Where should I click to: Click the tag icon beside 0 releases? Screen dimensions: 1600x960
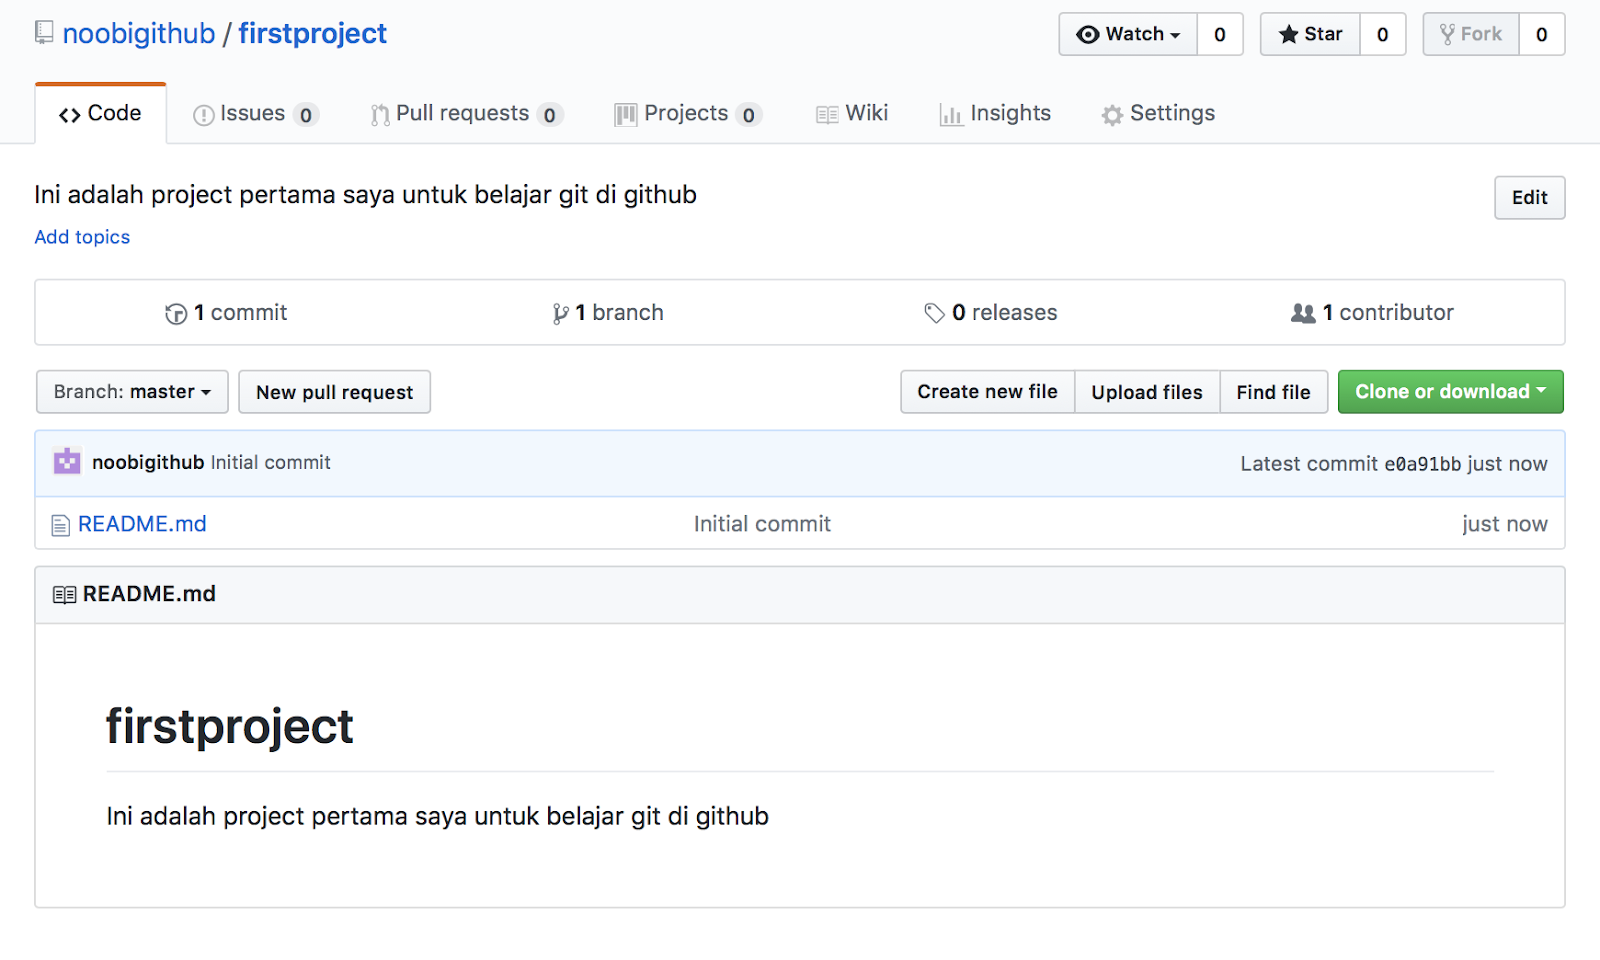point(934,314)
